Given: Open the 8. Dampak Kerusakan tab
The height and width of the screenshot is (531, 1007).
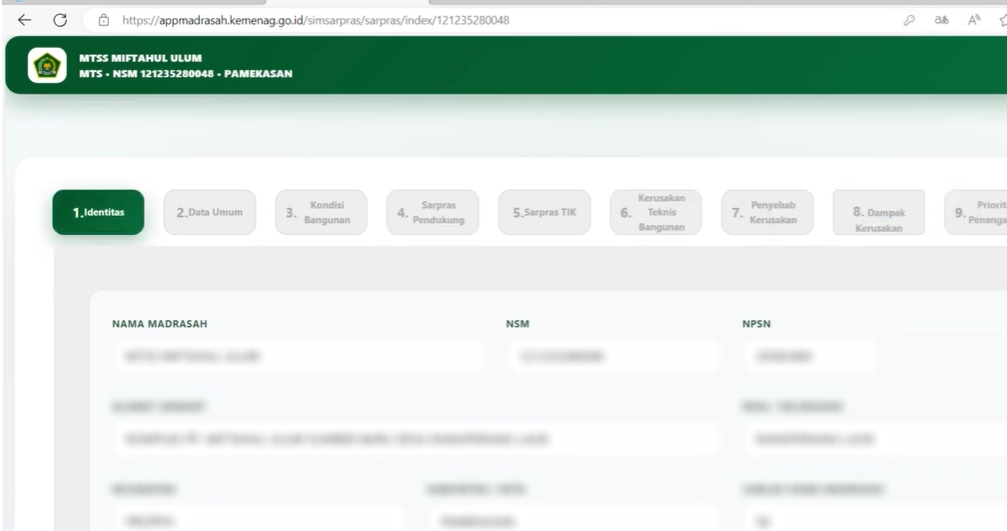Looking at the screenshot, I should [879, 212].
